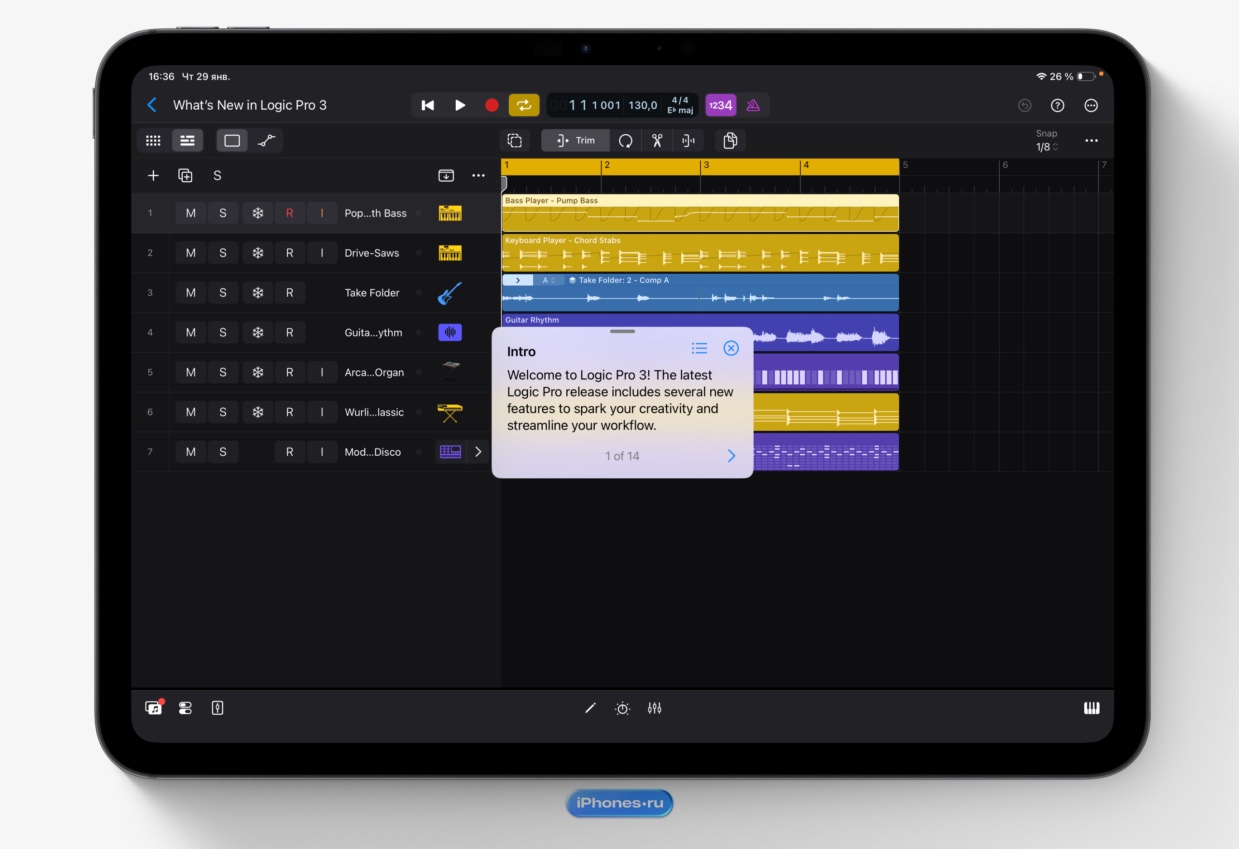This screenshot has height=849, width=1239.
Task: Open the Browser icon with red badge
Action: [154, 708]
